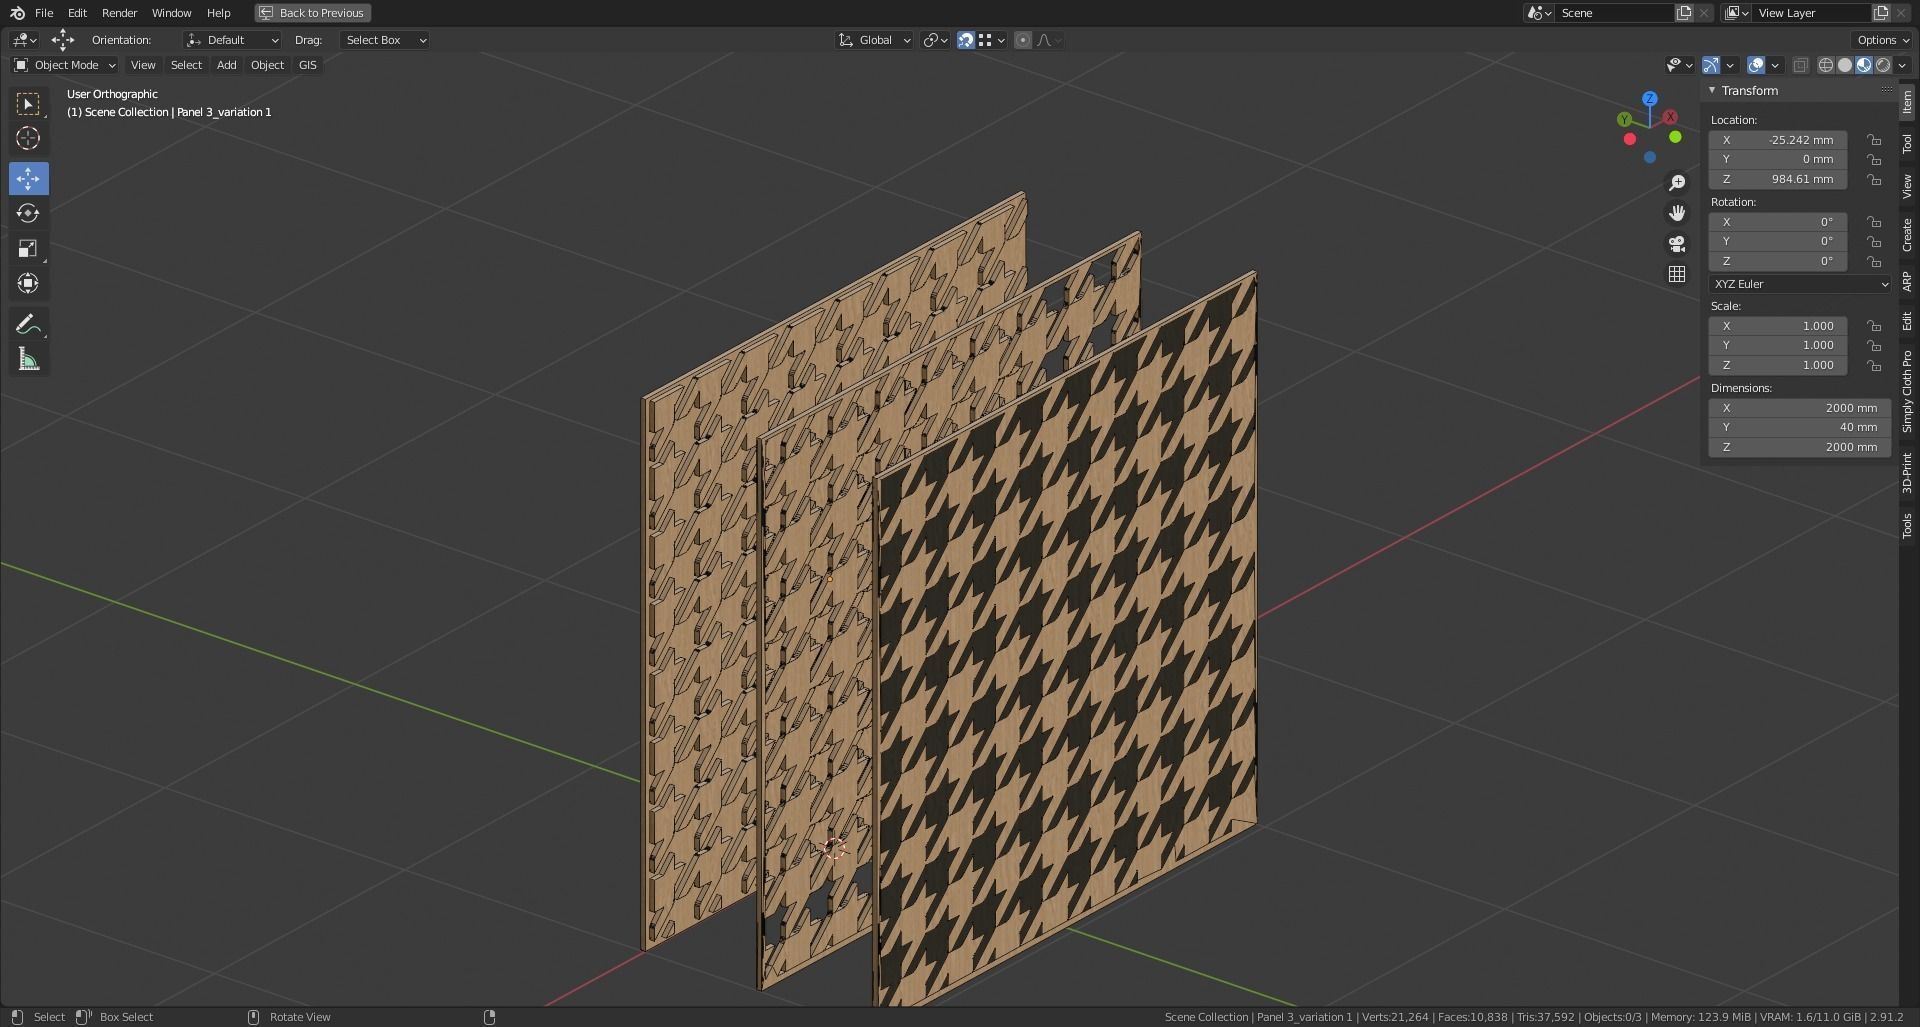Switch to the Simply Cloth Pro tab
This screenshot has width=1920, height=1027.
pyautogui.click(x=1907, y=391)
